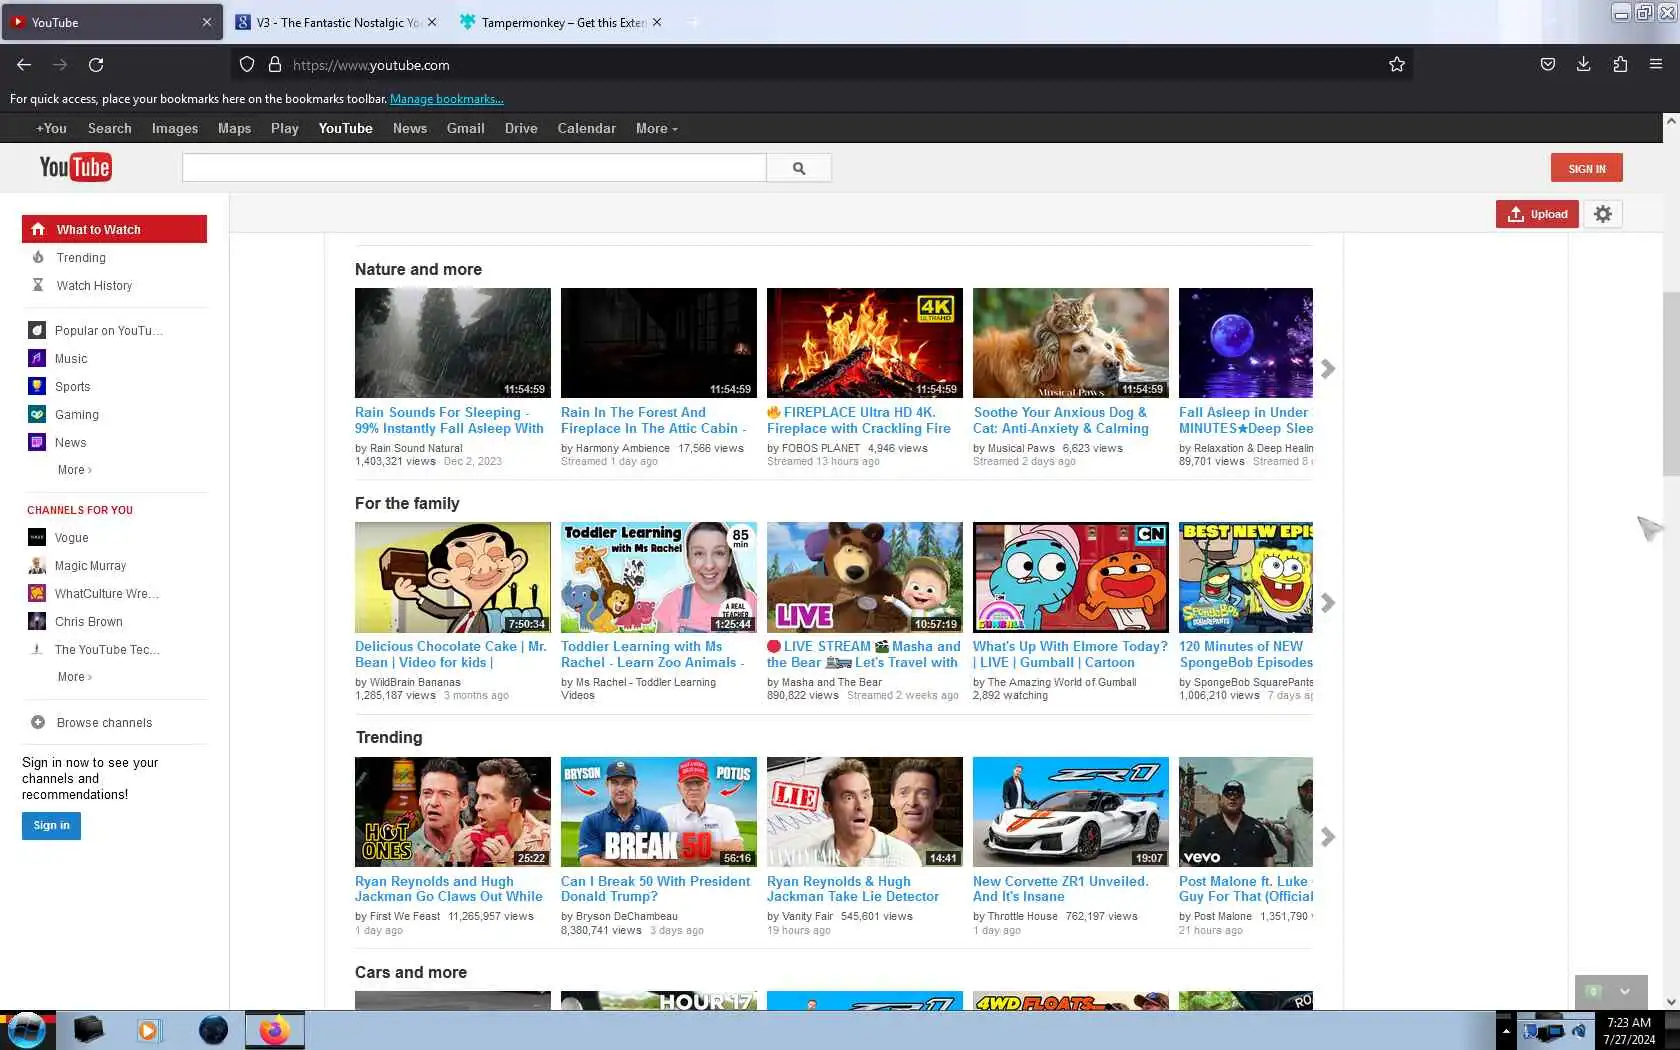Viewport: 1680px width, 1050px height.
Task: Click the Firefox address bar
Action: coord(820,65)
